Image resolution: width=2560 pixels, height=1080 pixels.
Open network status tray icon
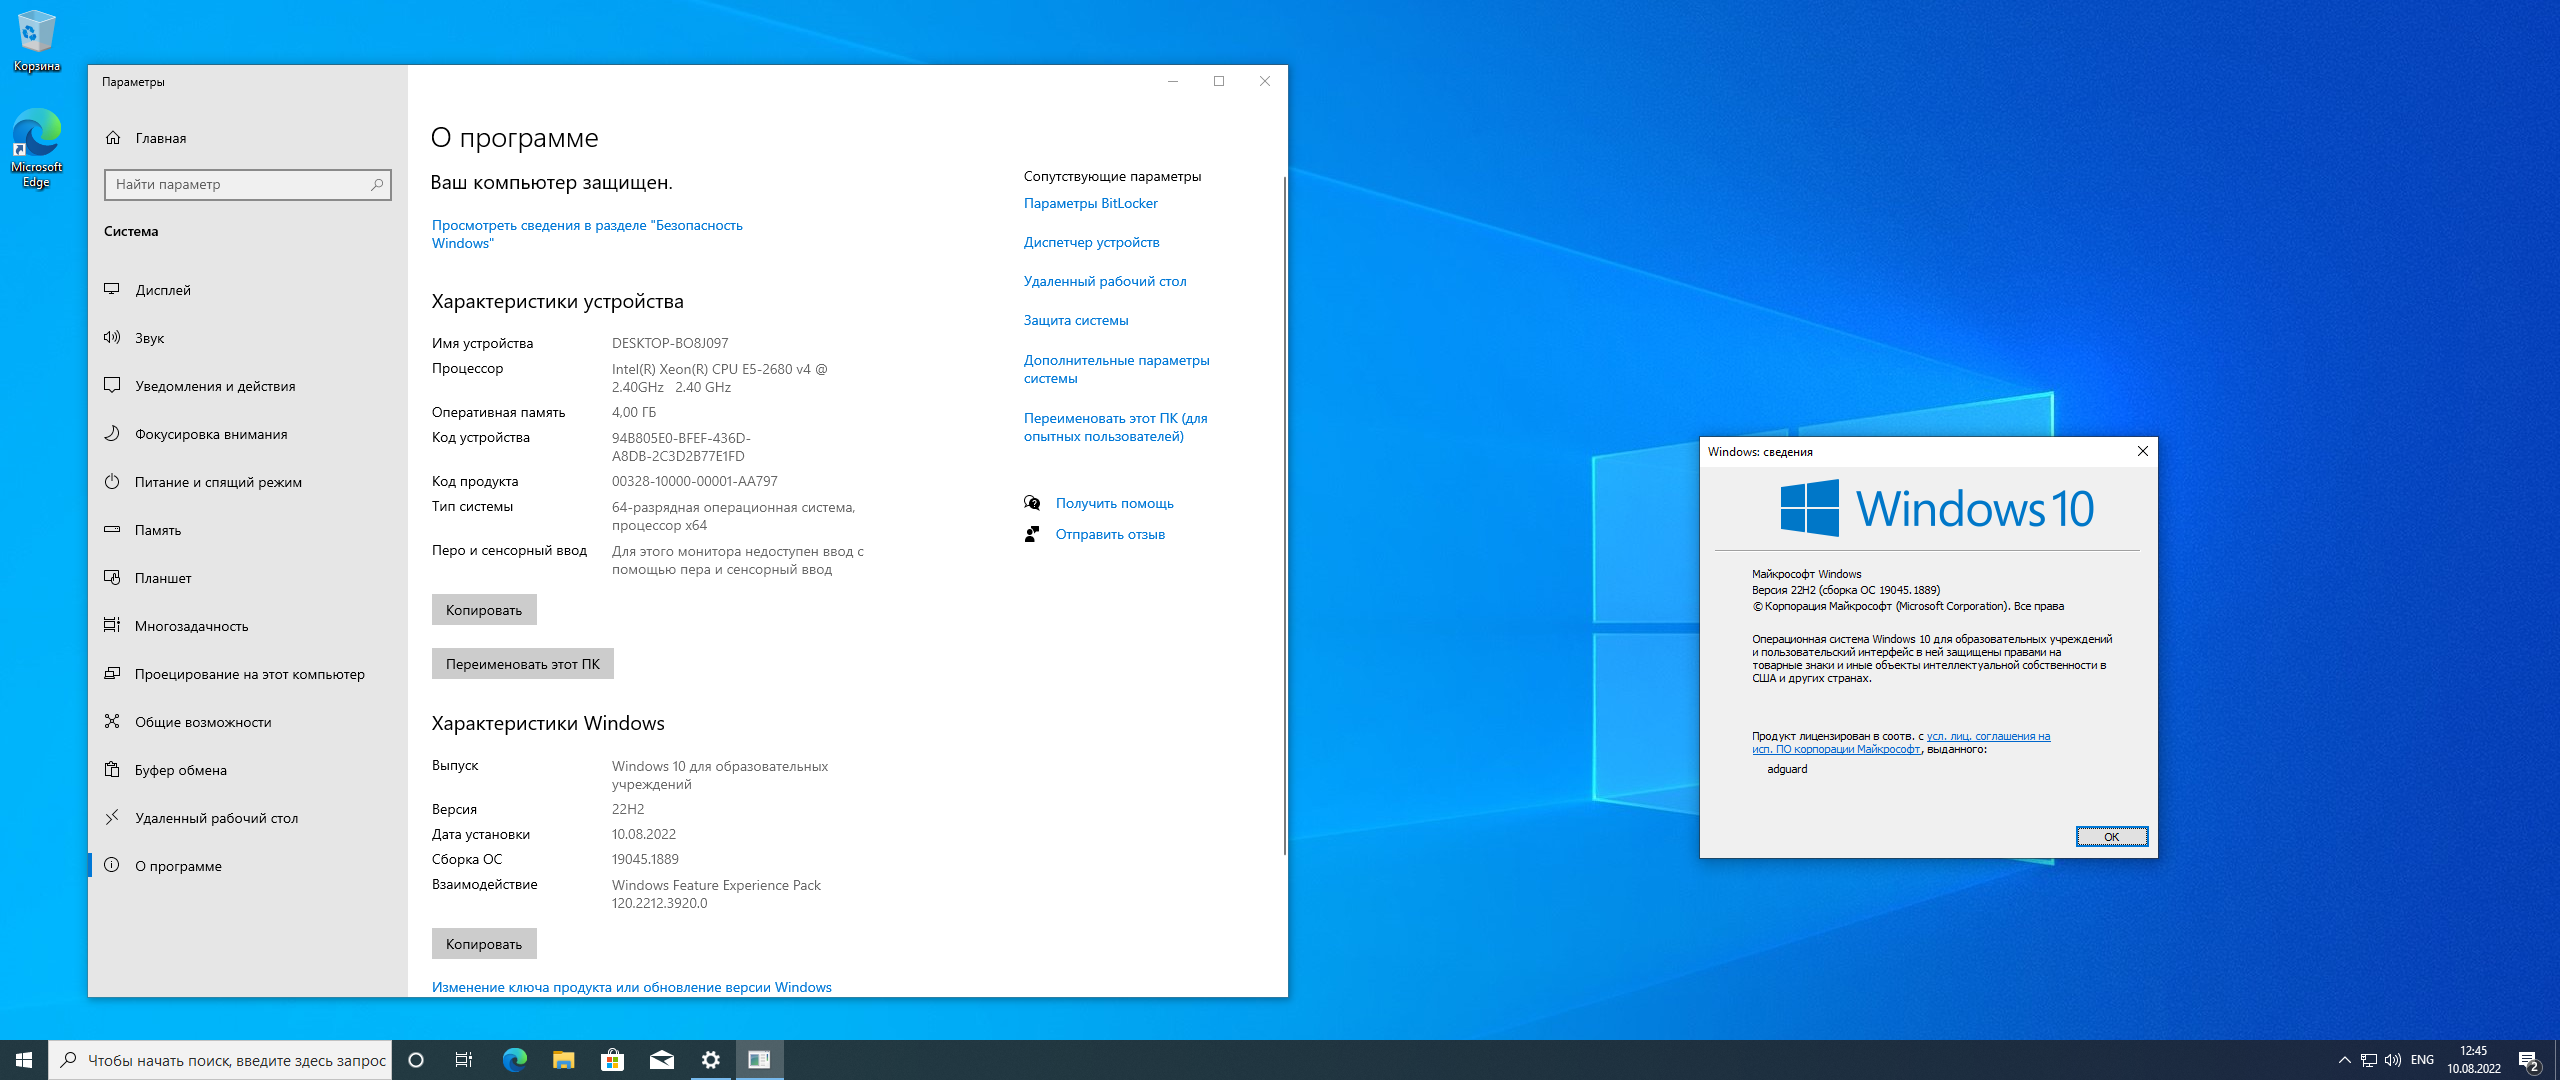[x=2368, y=1060]
